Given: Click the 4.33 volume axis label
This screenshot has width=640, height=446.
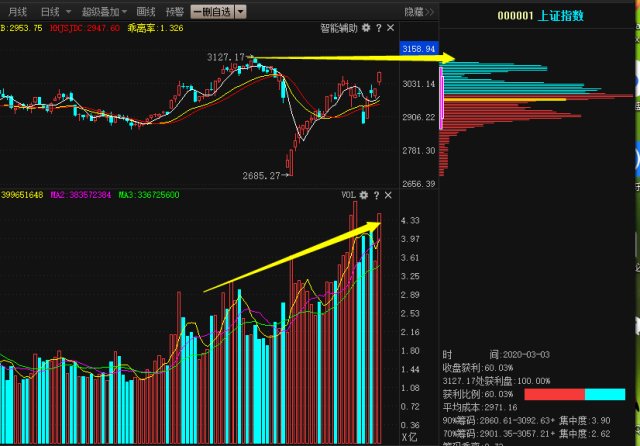Looking at the screenshot, I should 410,220.
